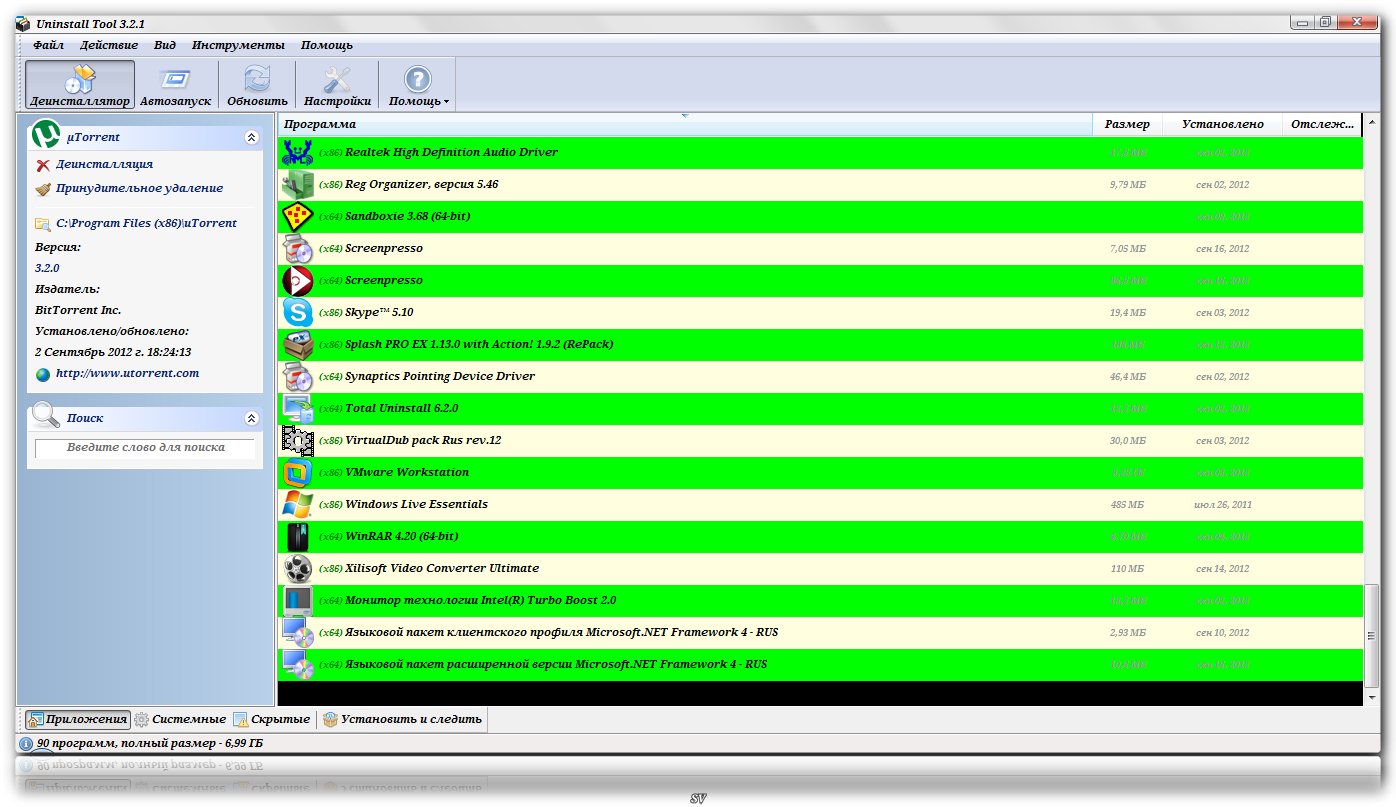Click the Skype program icon

pyautogui.click(x=298, y=313)
